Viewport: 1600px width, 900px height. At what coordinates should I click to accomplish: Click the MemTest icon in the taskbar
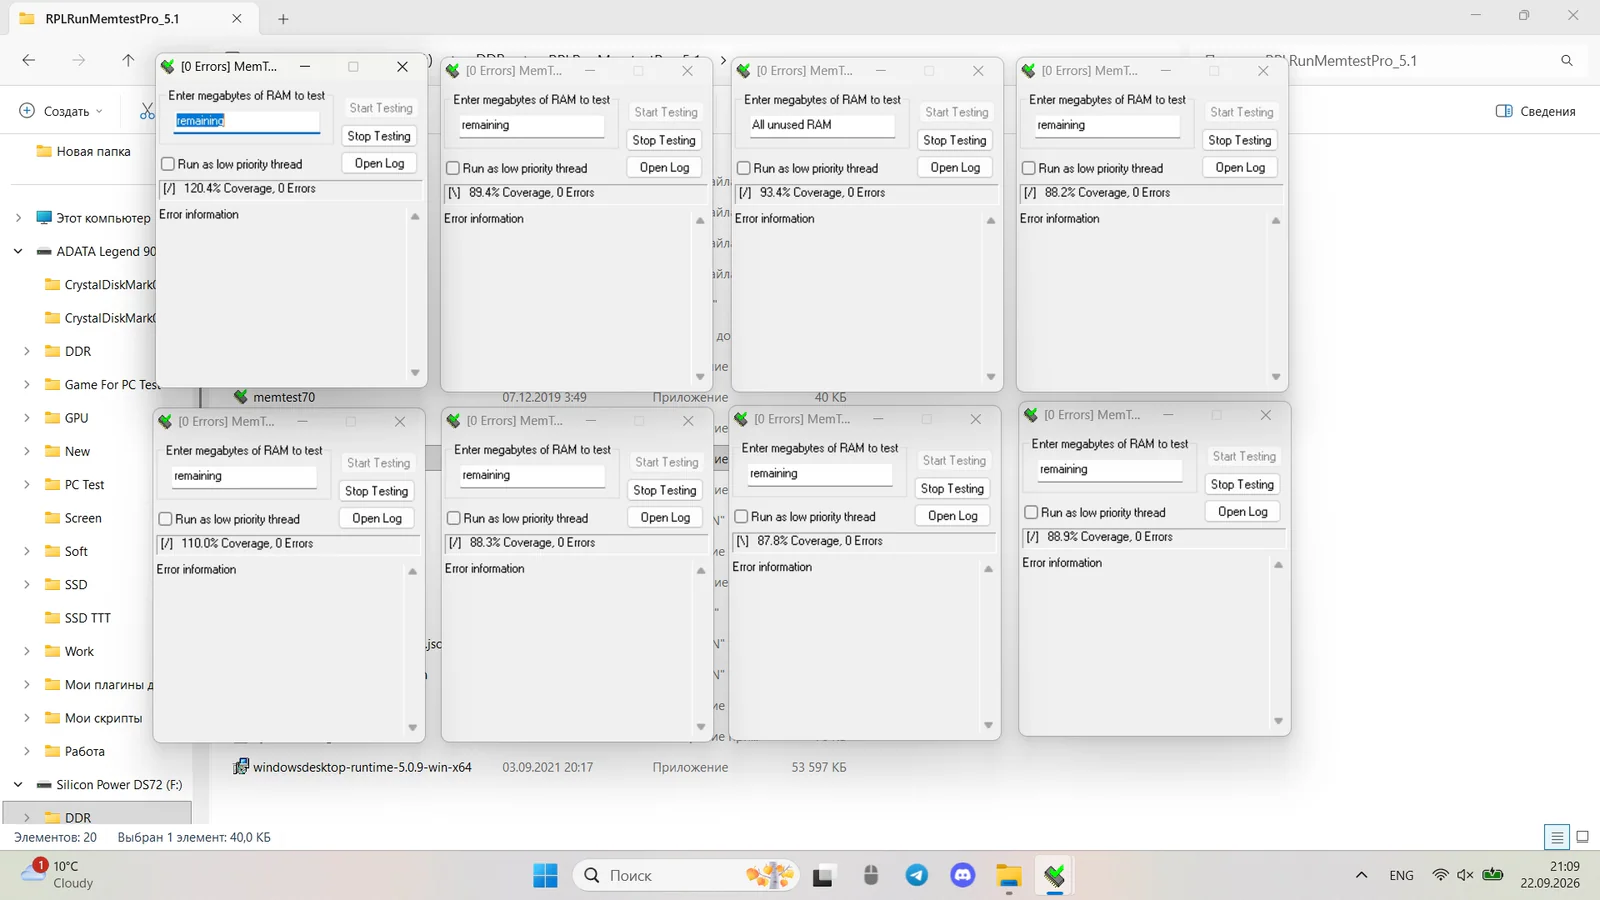point(1055,876)
